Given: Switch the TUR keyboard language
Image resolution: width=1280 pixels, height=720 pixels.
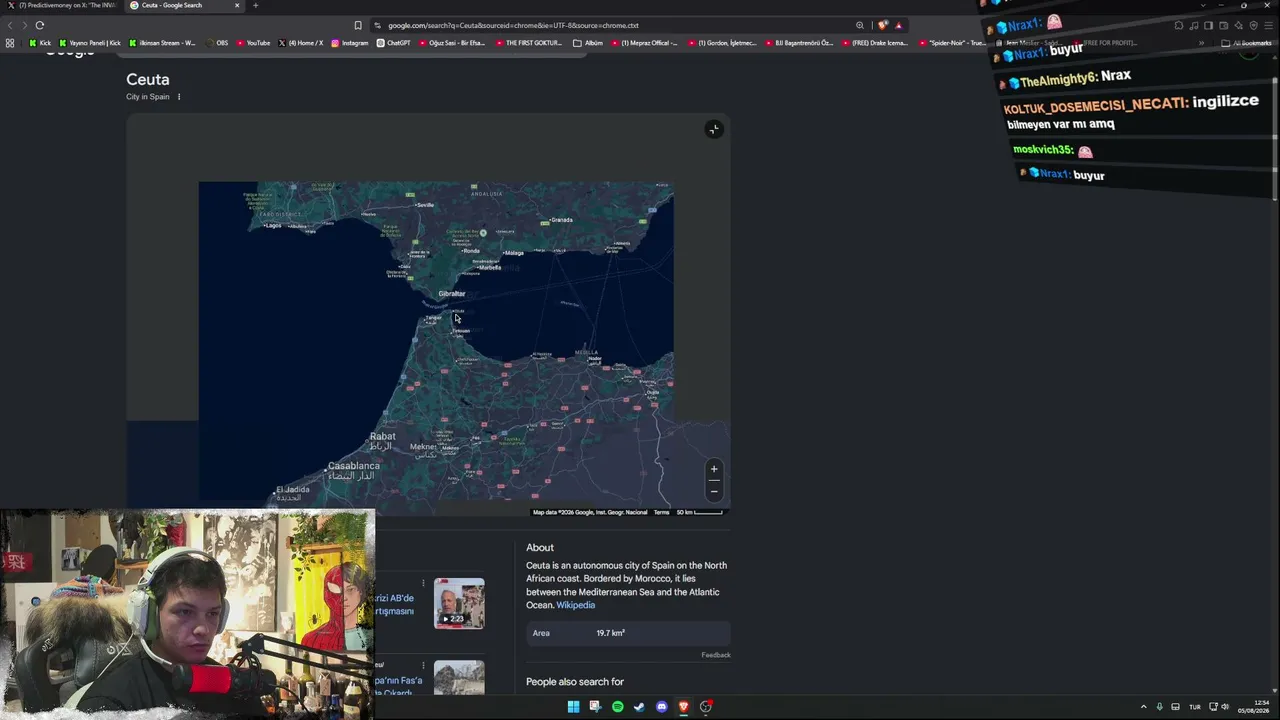Looking at the screenshot, I should coord(1194,707).
